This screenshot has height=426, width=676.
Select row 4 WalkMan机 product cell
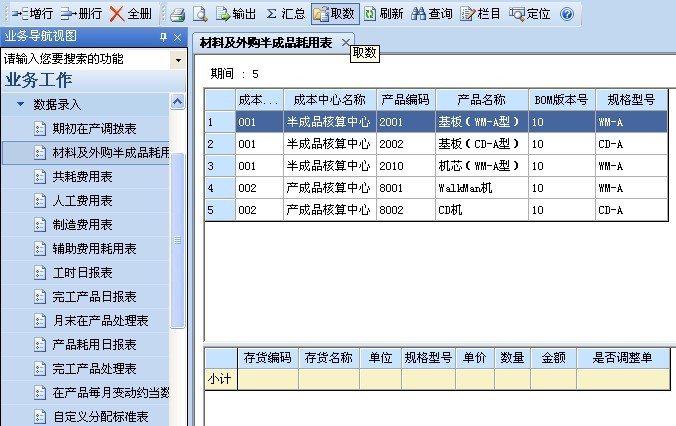[482, 188]
